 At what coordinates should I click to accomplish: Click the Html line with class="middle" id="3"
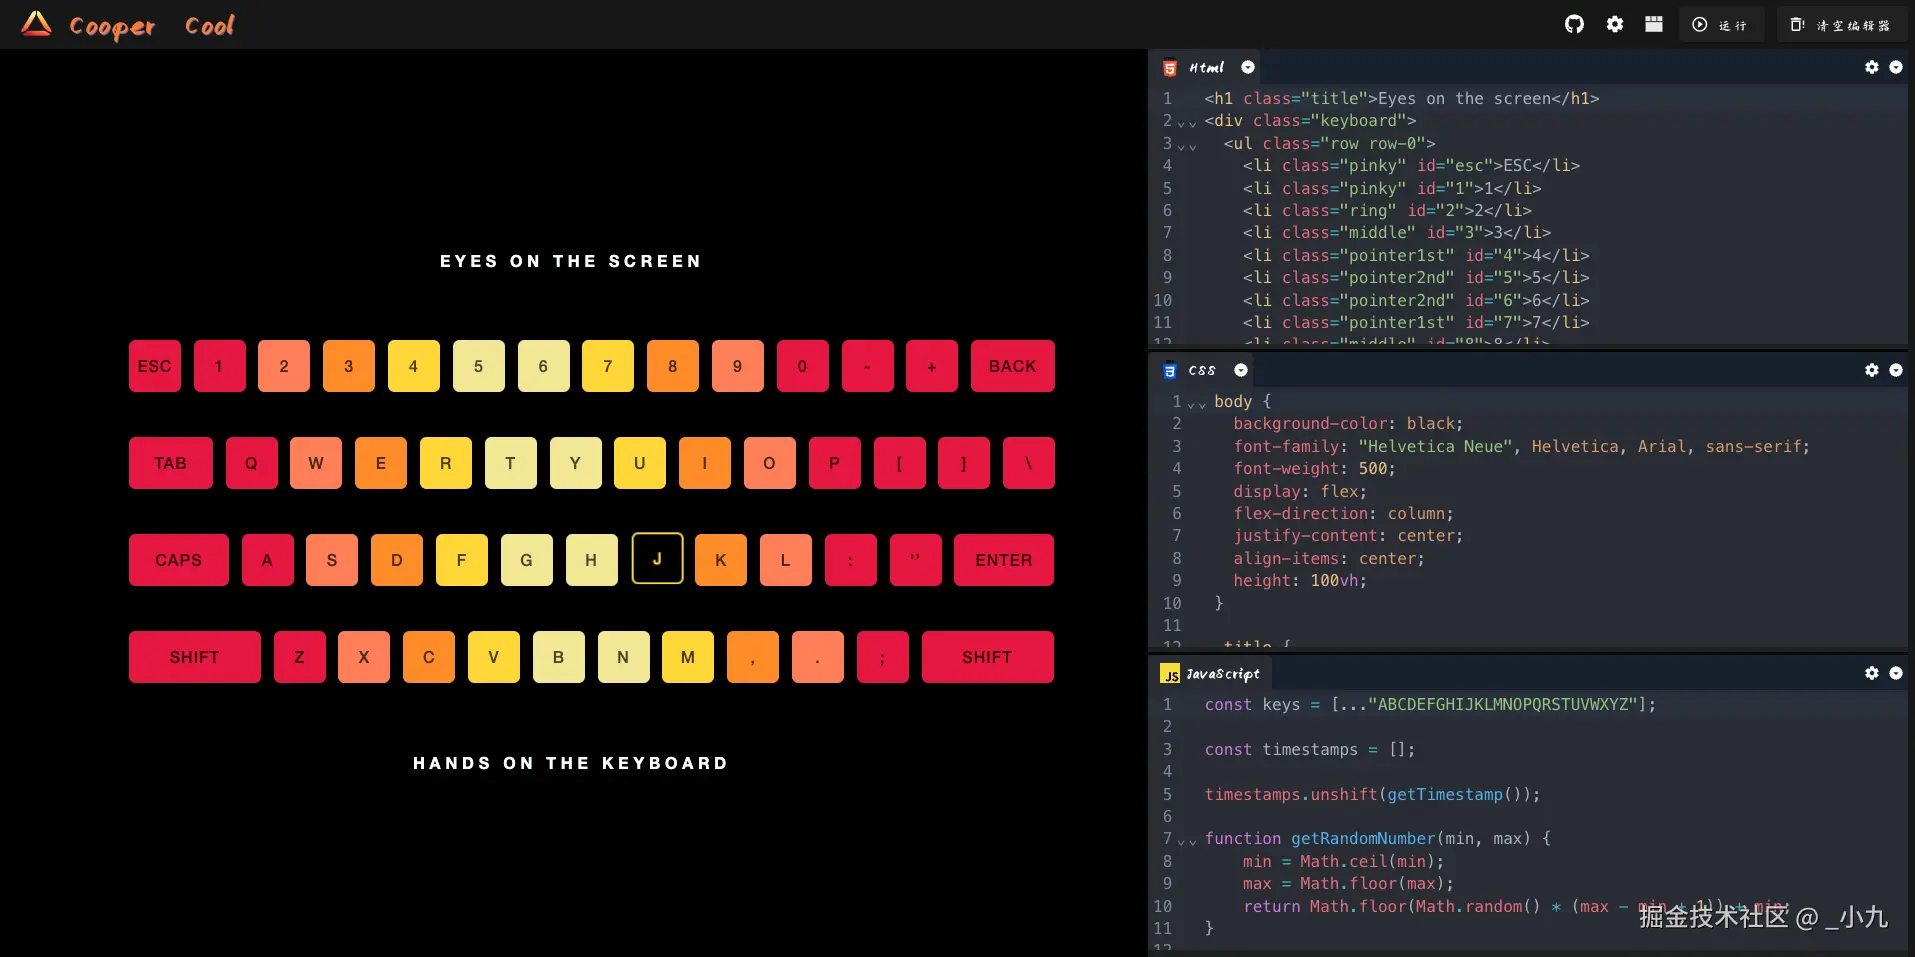tap(1397, 233)
